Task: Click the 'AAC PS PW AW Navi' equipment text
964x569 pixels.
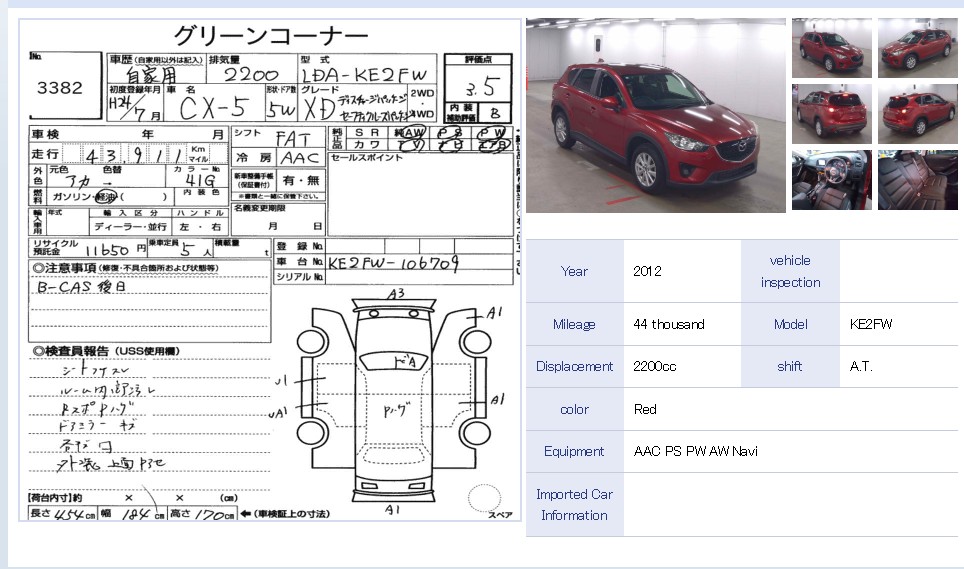Action: (695, 451)
